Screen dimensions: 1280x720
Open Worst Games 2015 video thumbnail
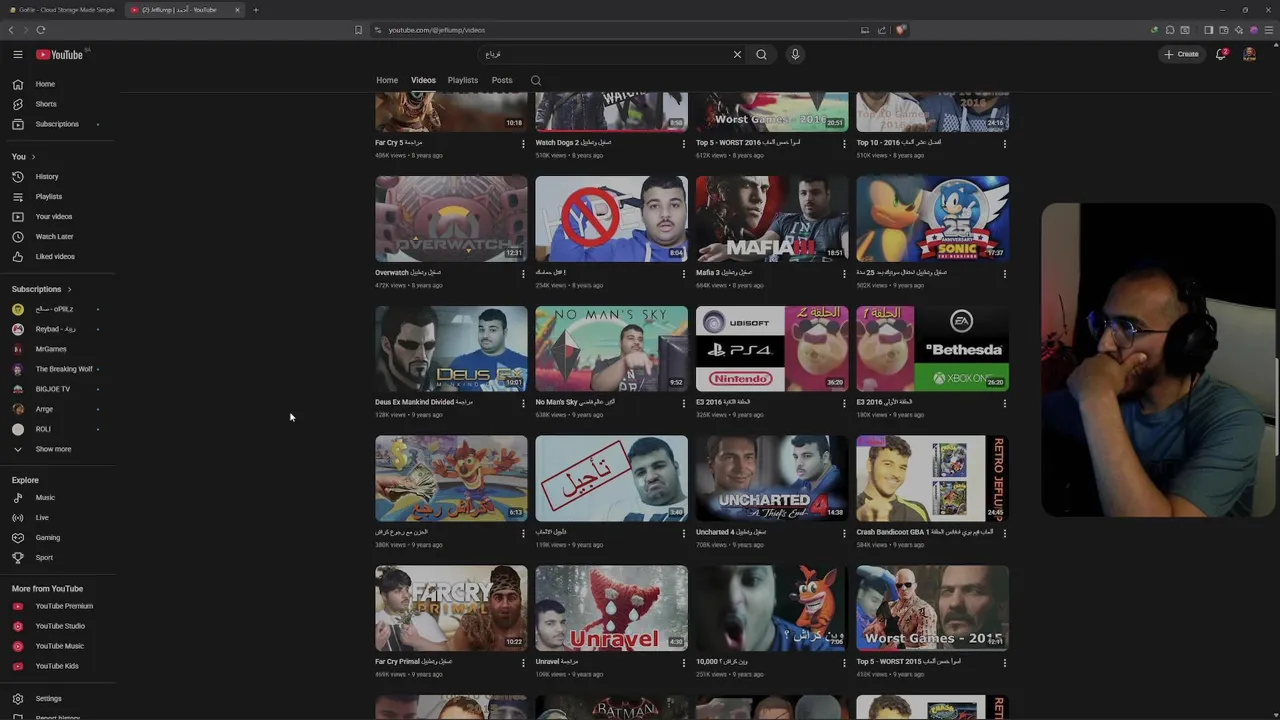pos(932,608)
